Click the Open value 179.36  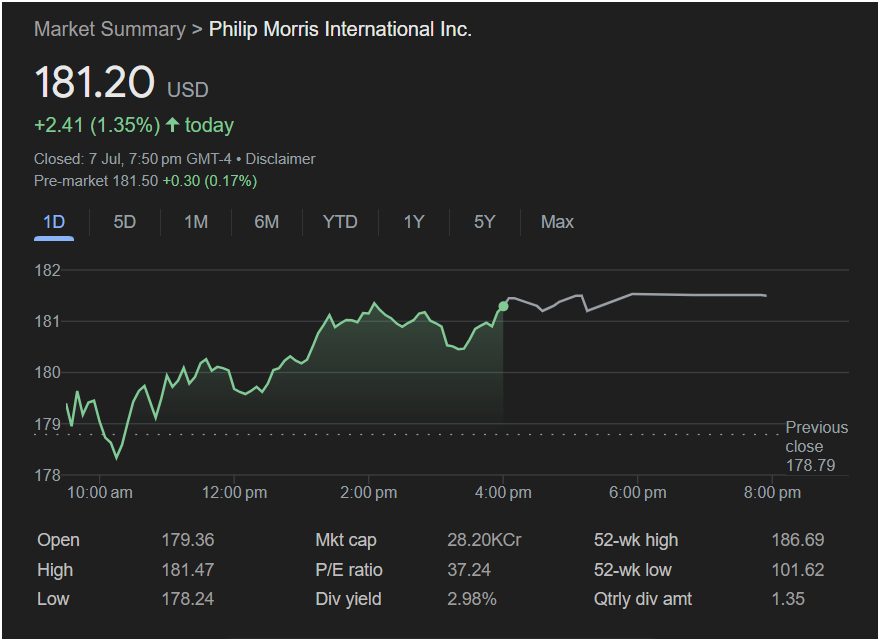pos(188,540)
